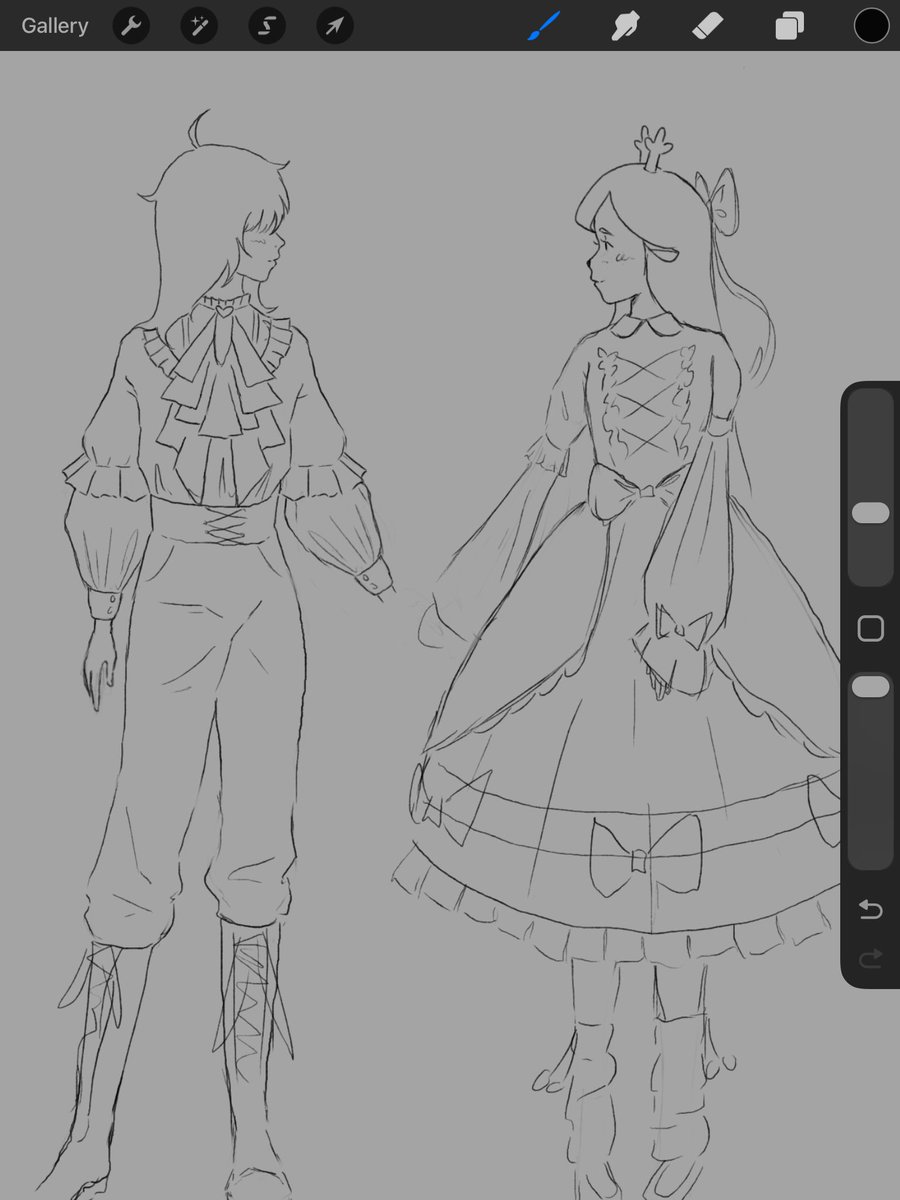
Task: Select the Smudge tool
Action: [625, 26]
